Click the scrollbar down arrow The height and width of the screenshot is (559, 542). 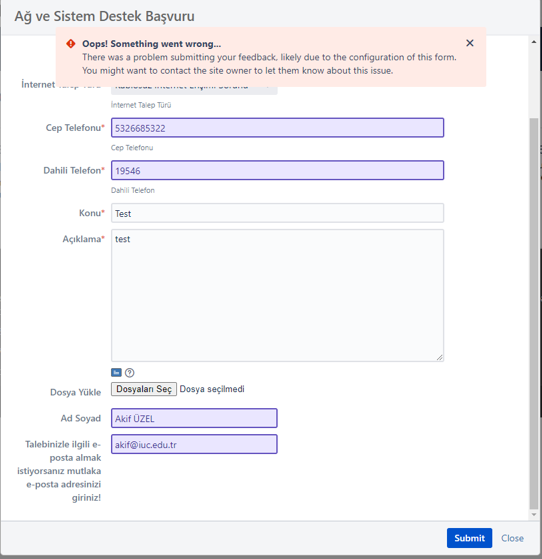point(534,514)
